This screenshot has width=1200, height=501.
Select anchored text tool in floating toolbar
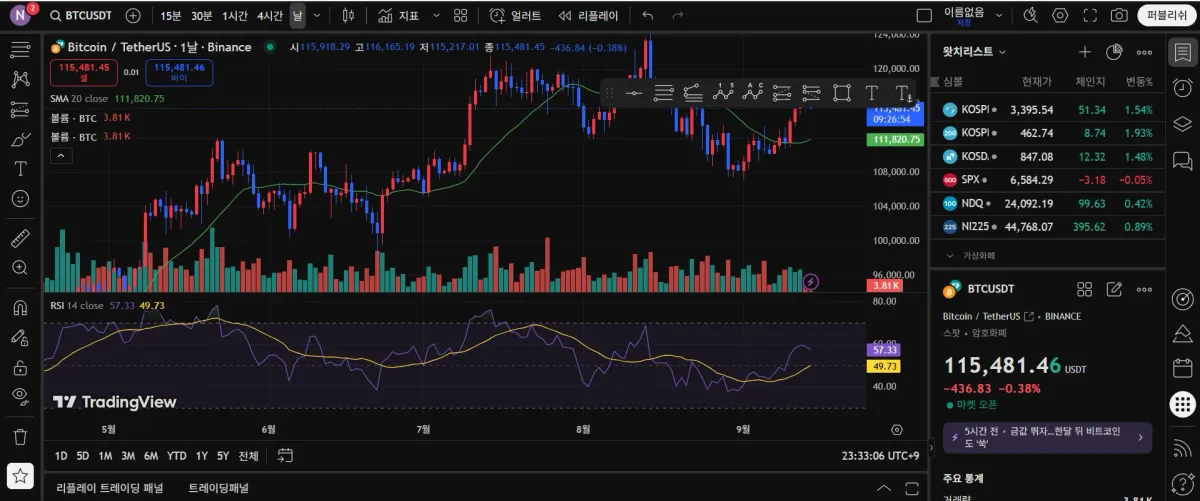tap(902, 94)
